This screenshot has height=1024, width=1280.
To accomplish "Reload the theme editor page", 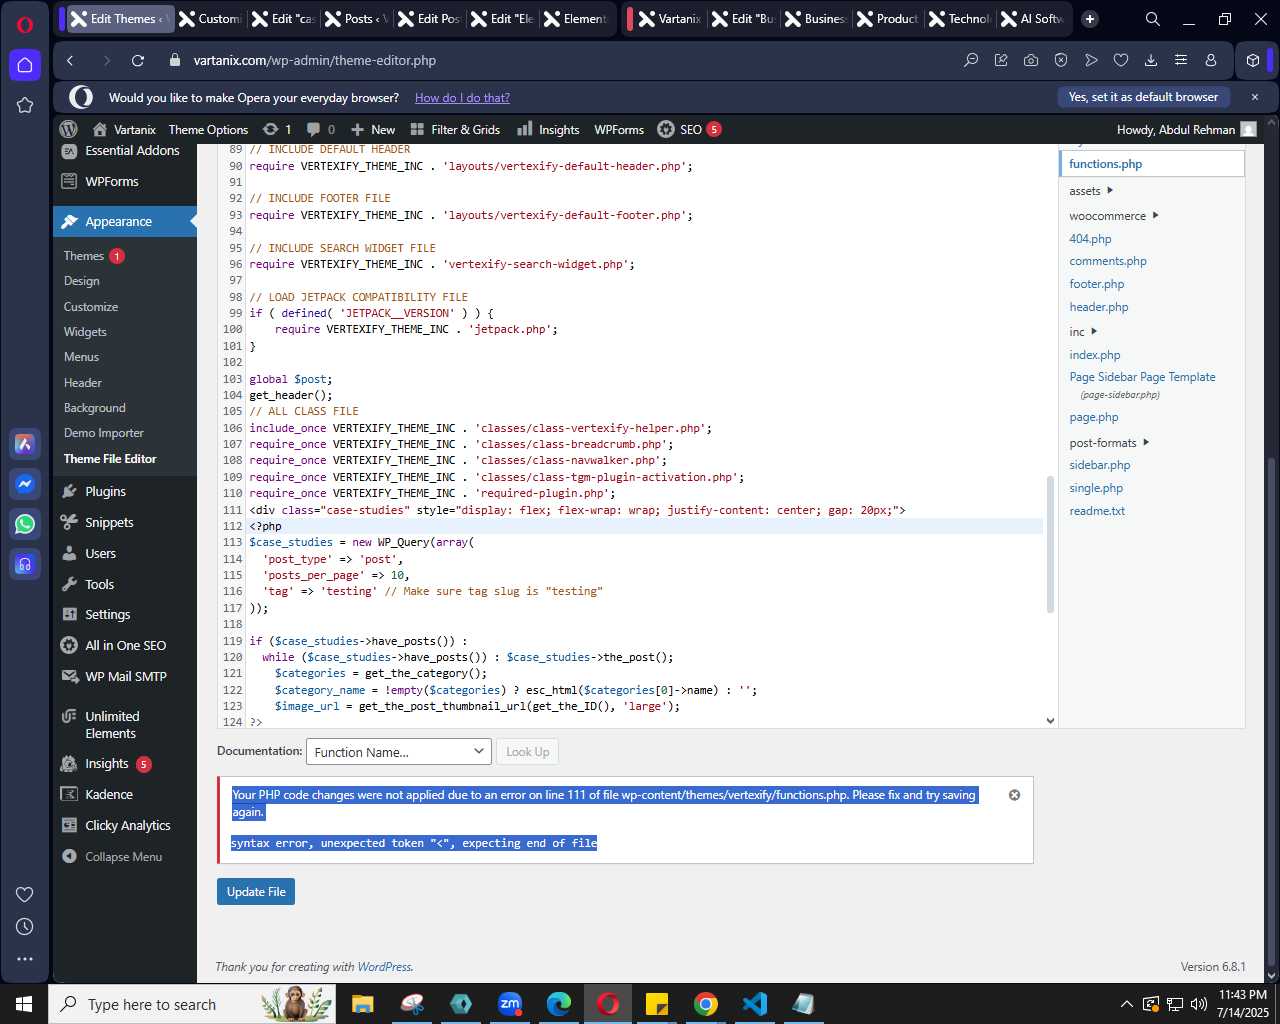I will click(138, 61).
